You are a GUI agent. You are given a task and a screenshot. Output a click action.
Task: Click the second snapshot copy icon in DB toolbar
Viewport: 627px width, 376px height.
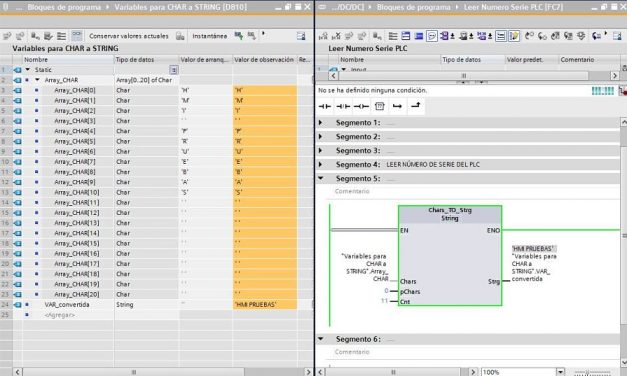(252, 36)
